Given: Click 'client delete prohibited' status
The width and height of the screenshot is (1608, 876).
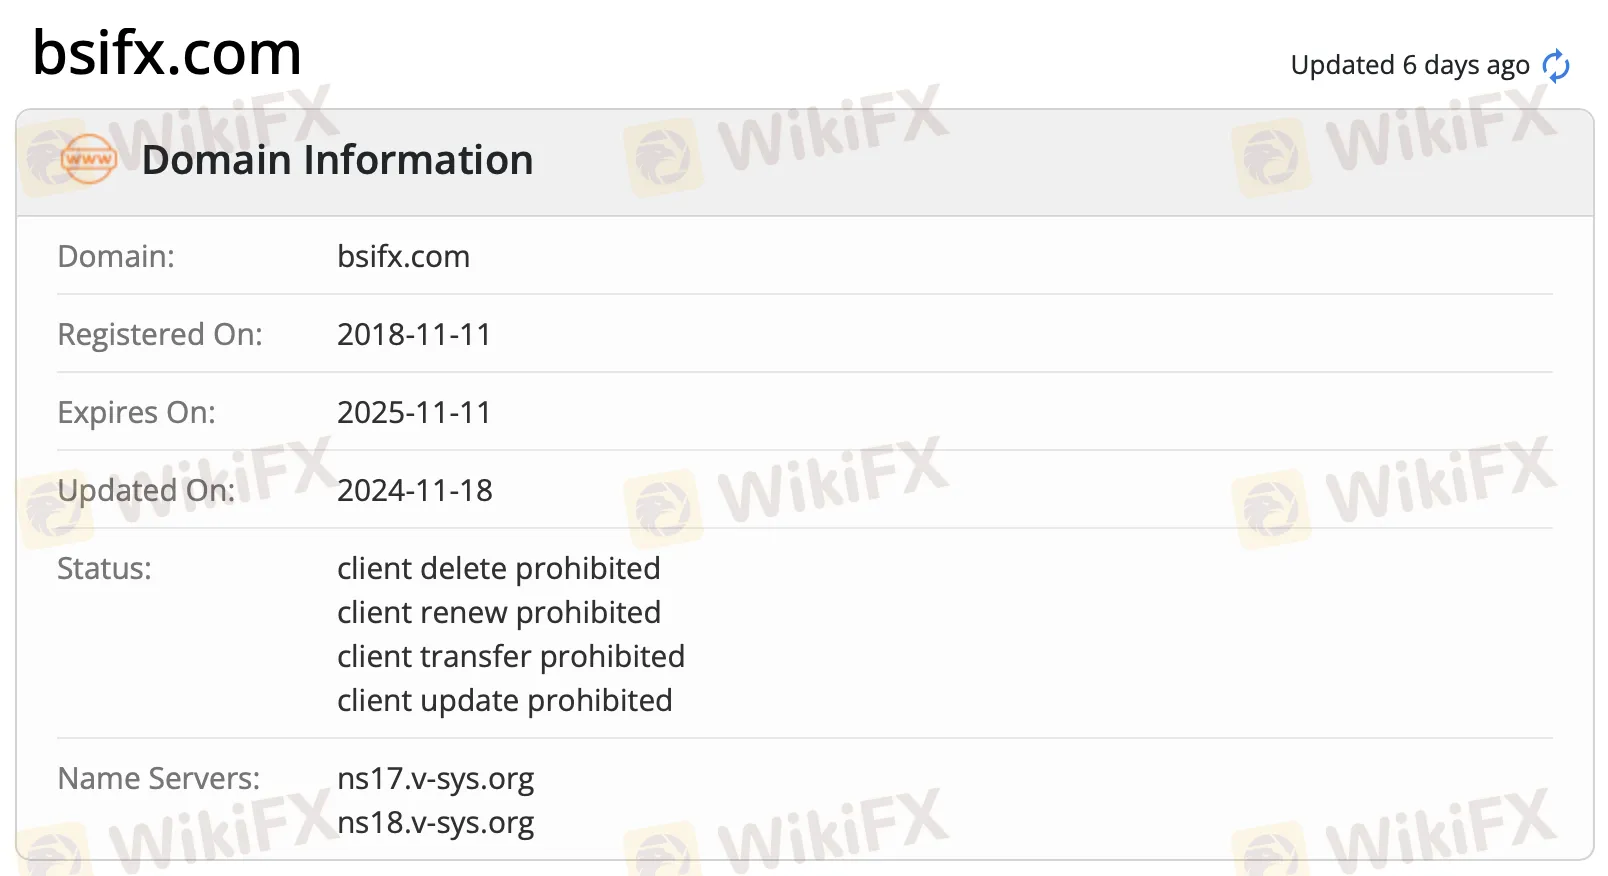Looking at the screenshot, I should (x=499, y=568).
